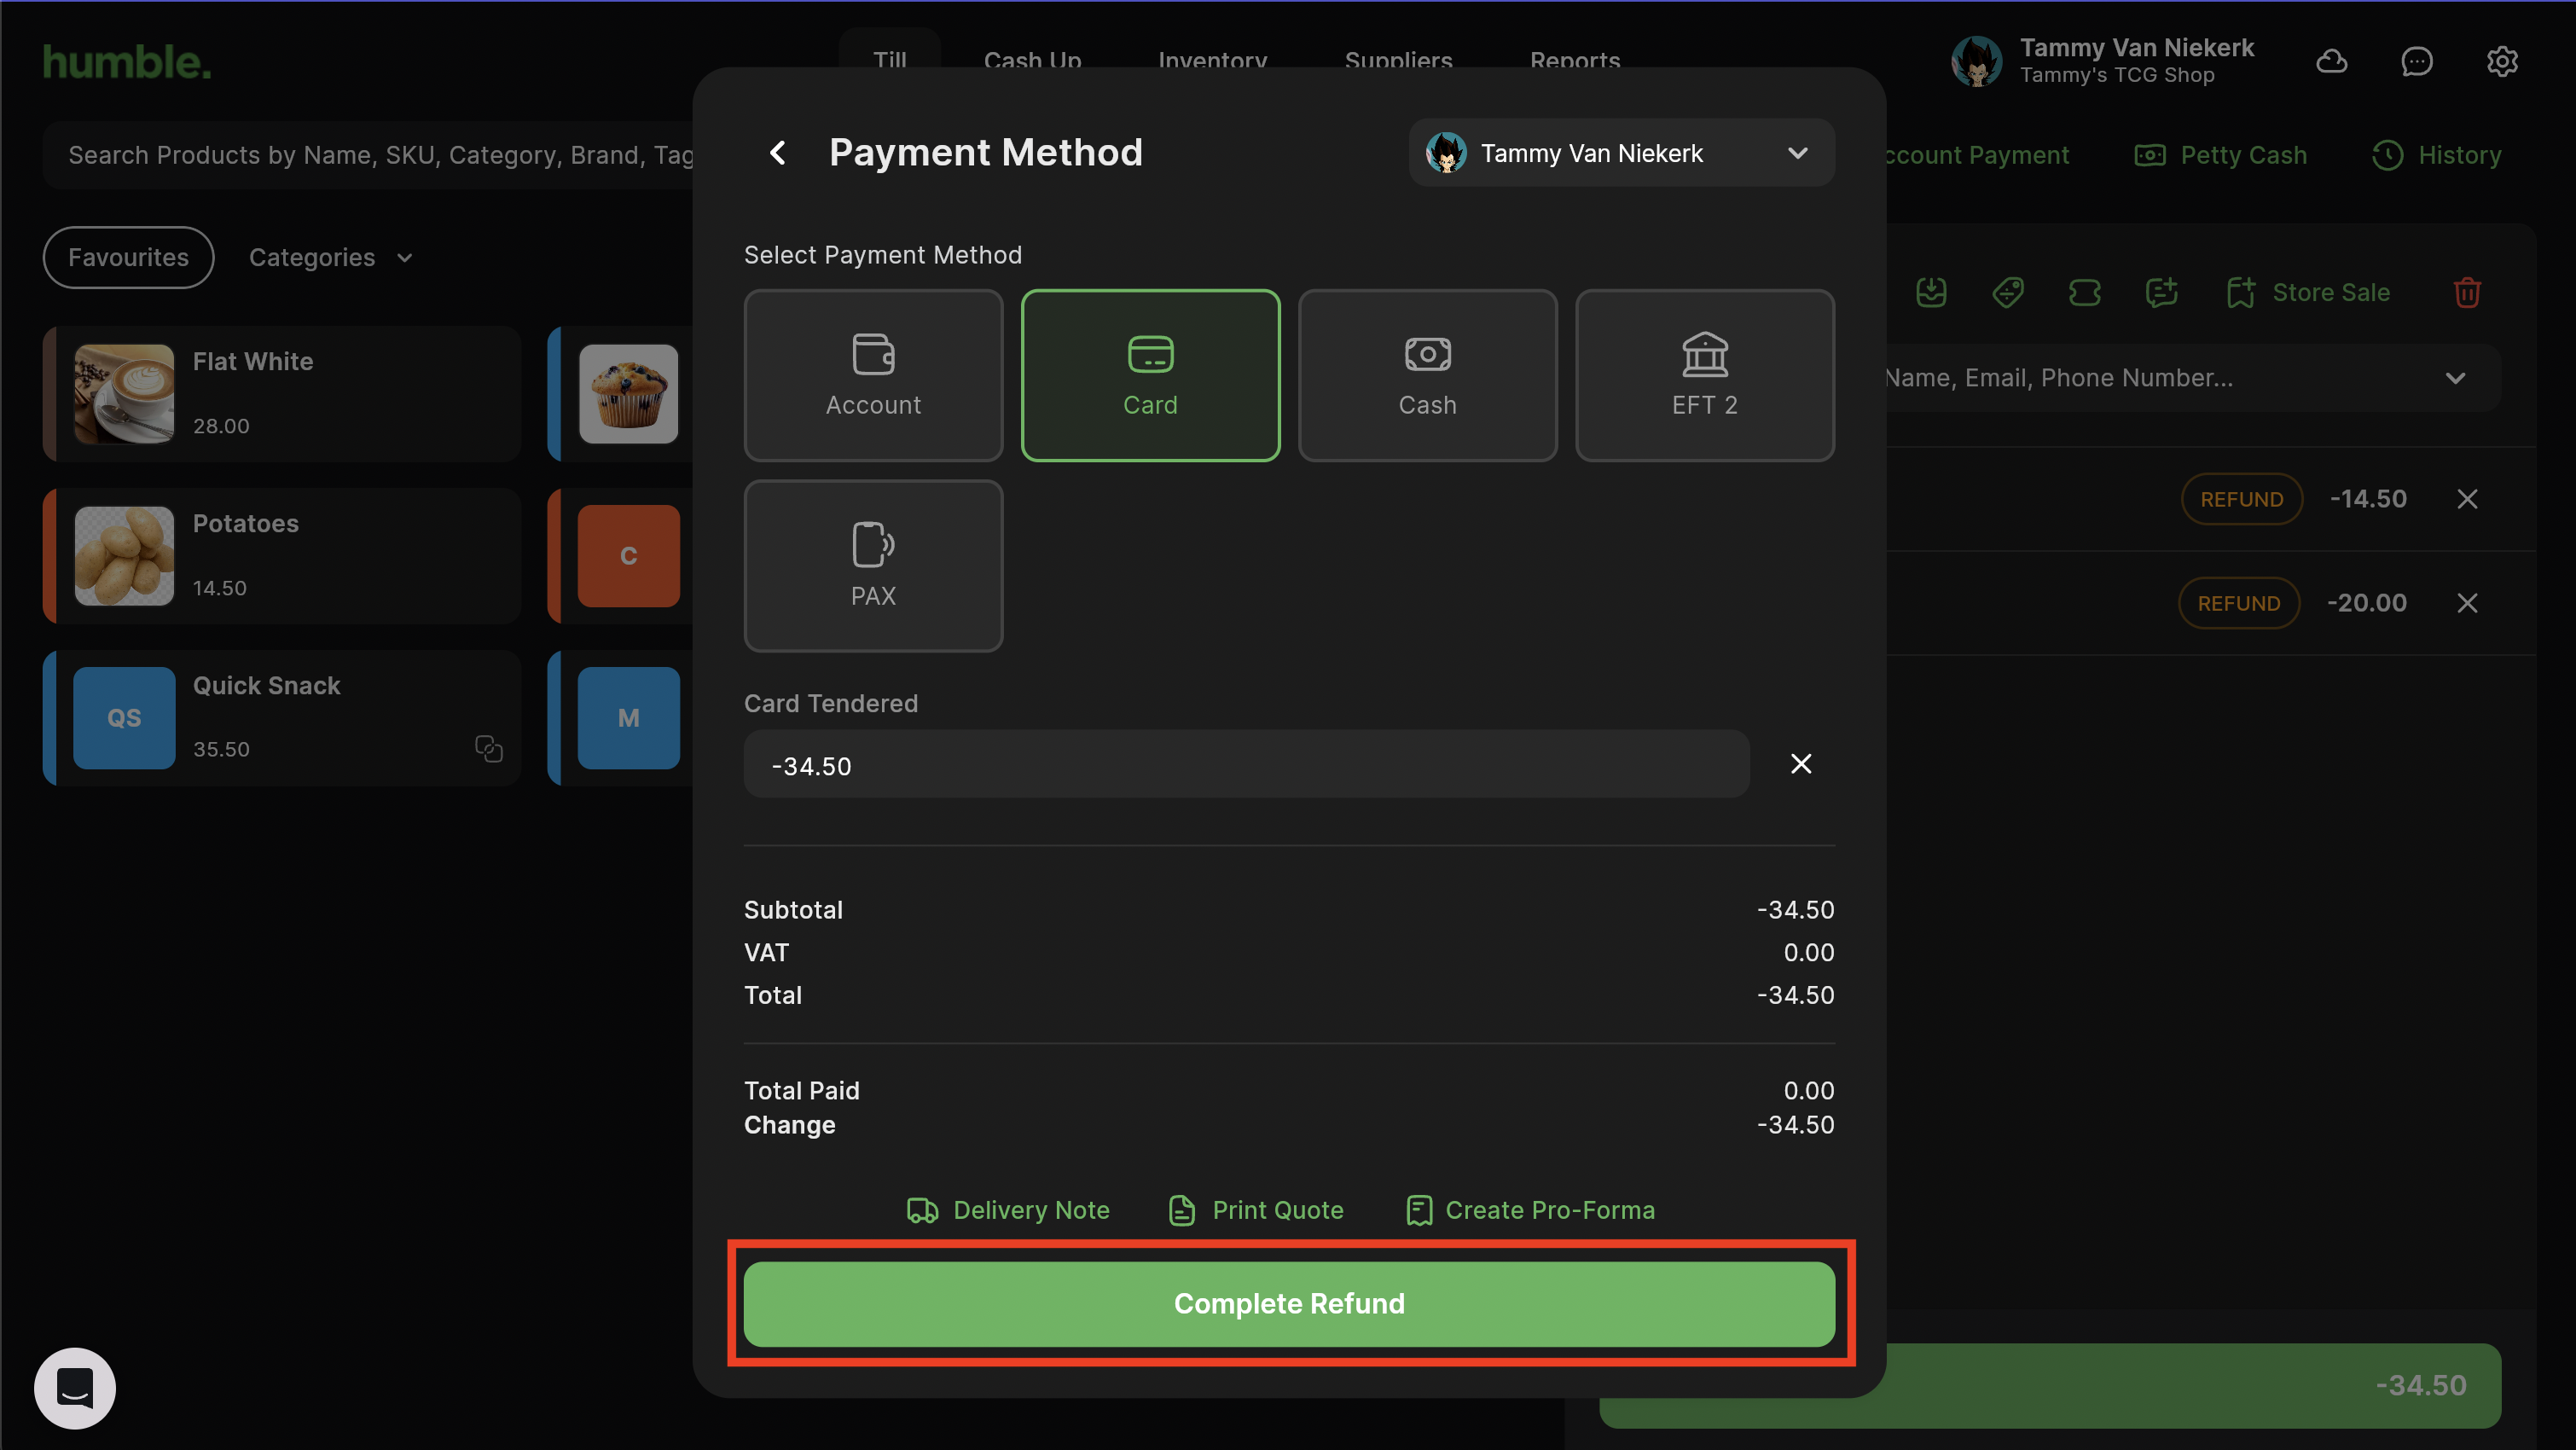Click the Create Pro-Forma icon

[1419, 1210]
